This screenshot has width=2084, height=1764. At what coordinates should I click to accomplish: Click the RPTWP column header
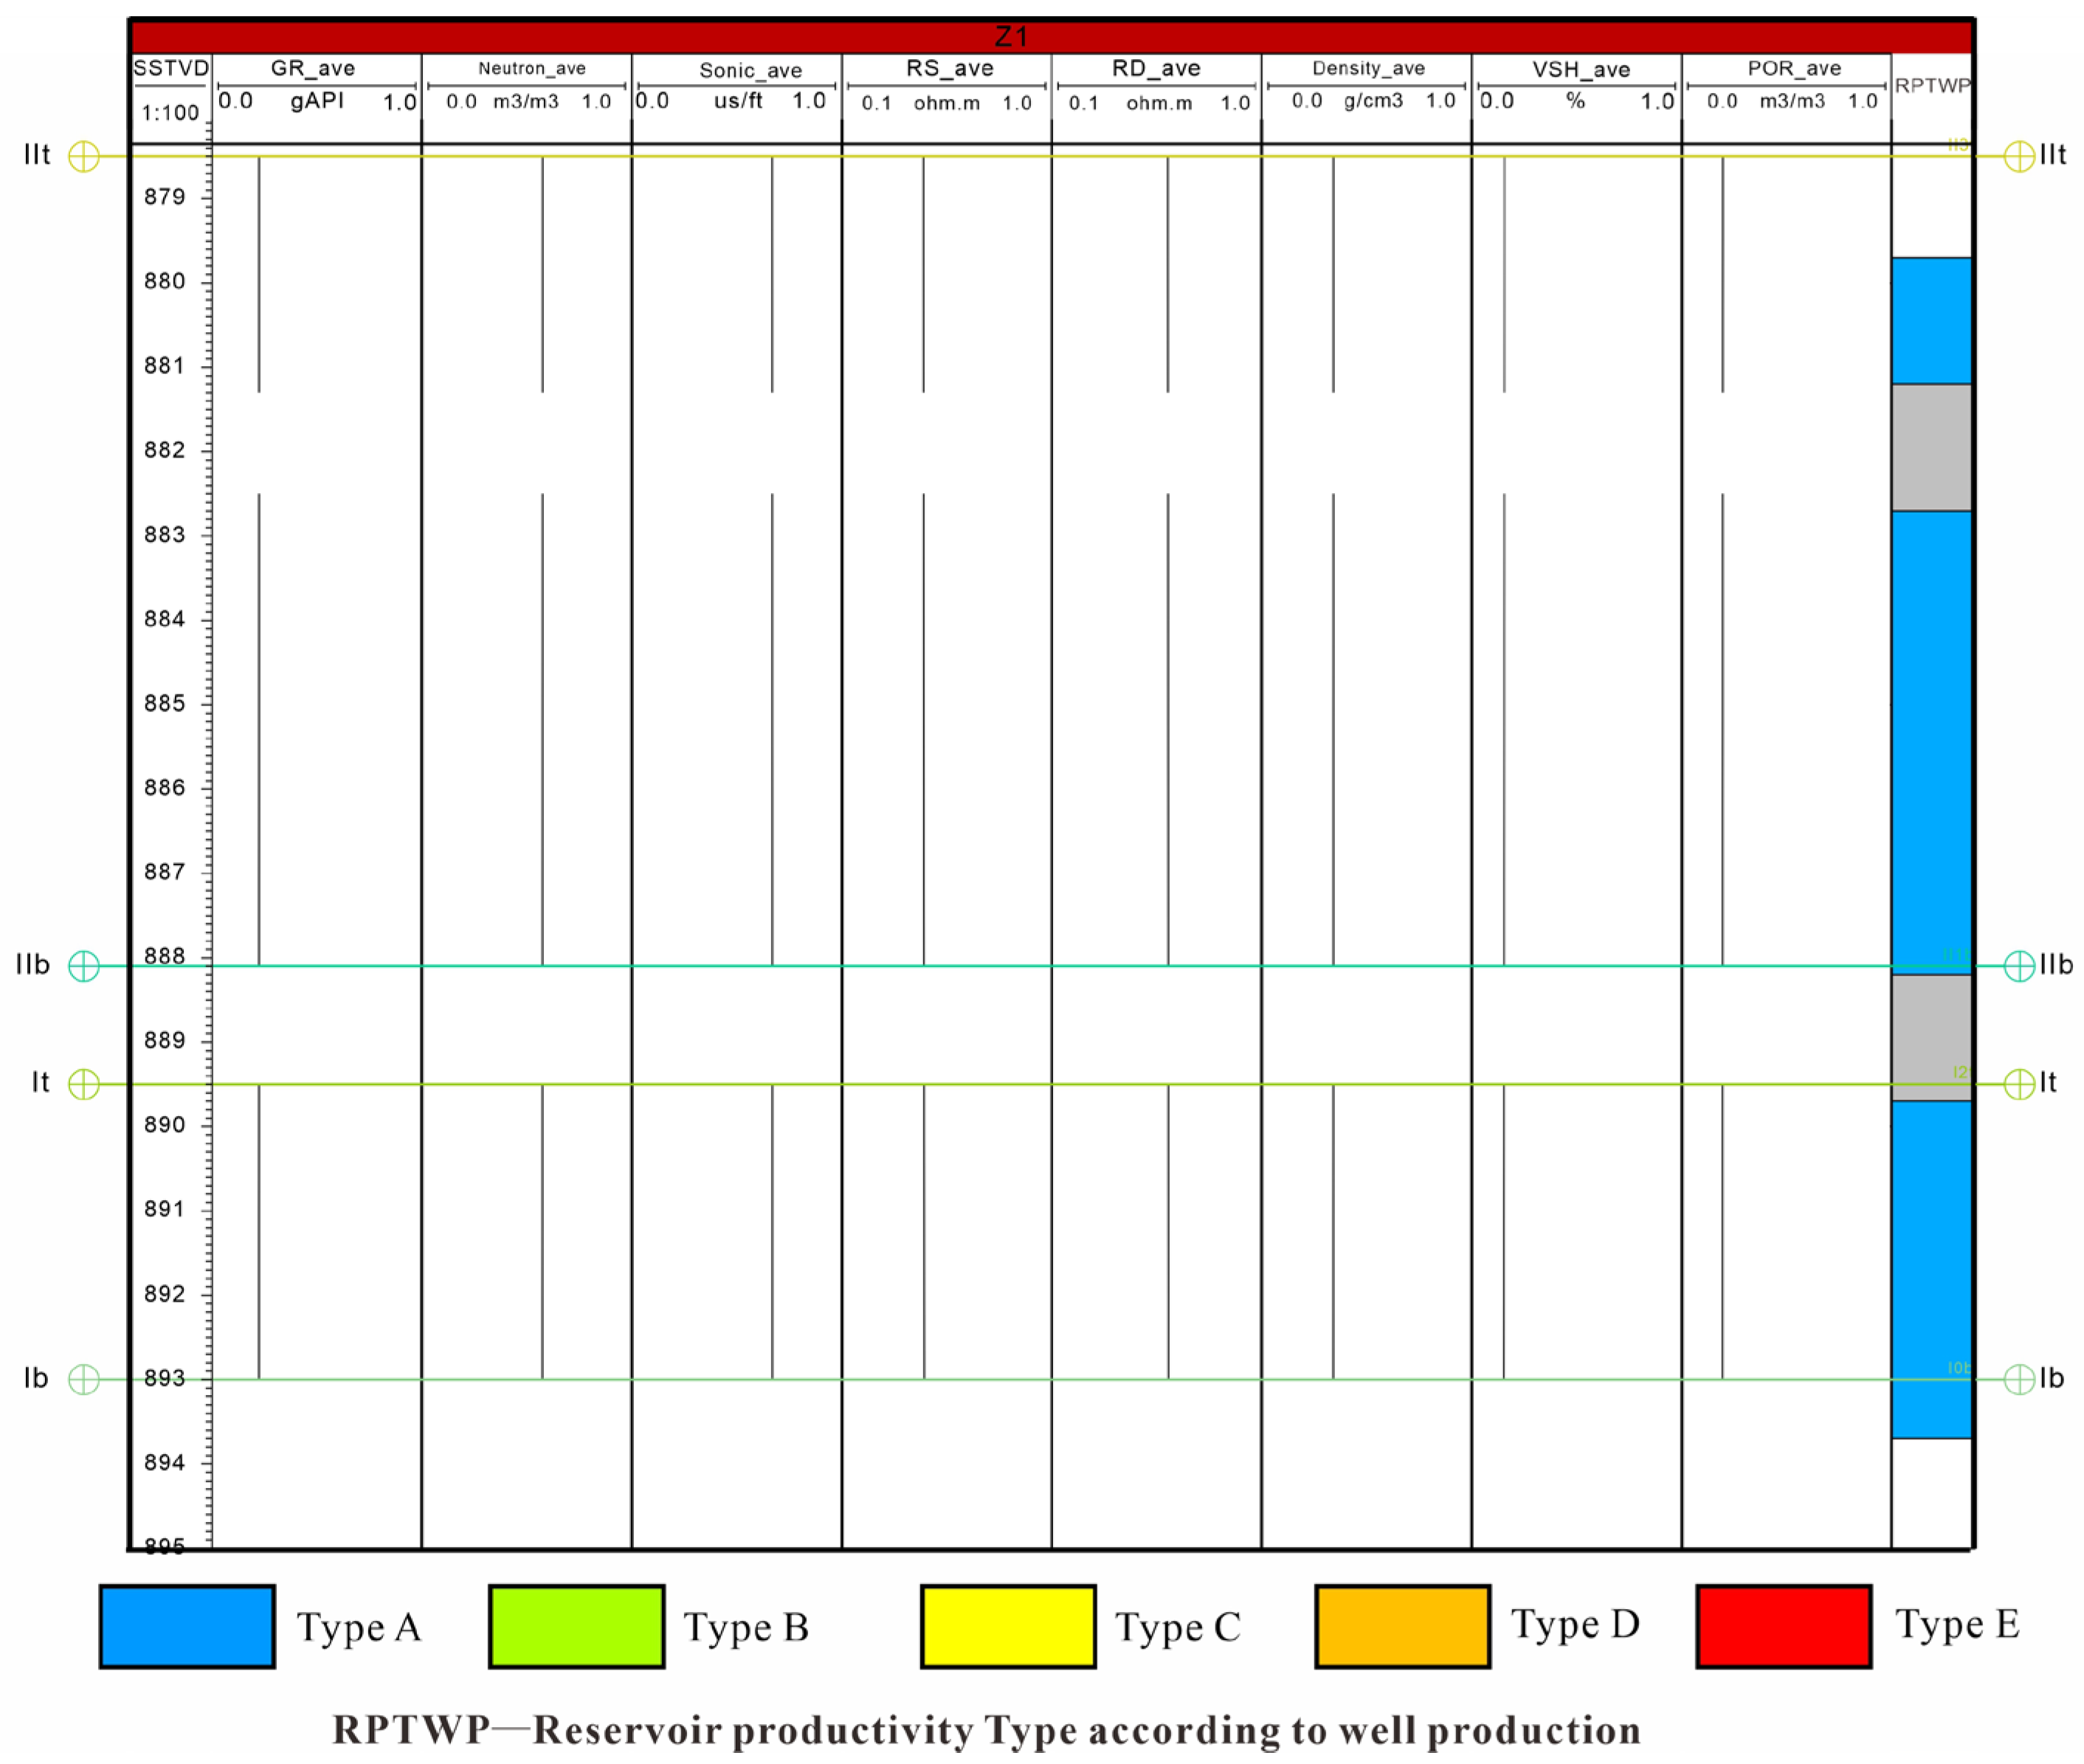pyautogui.click(x=1932, y=86)
